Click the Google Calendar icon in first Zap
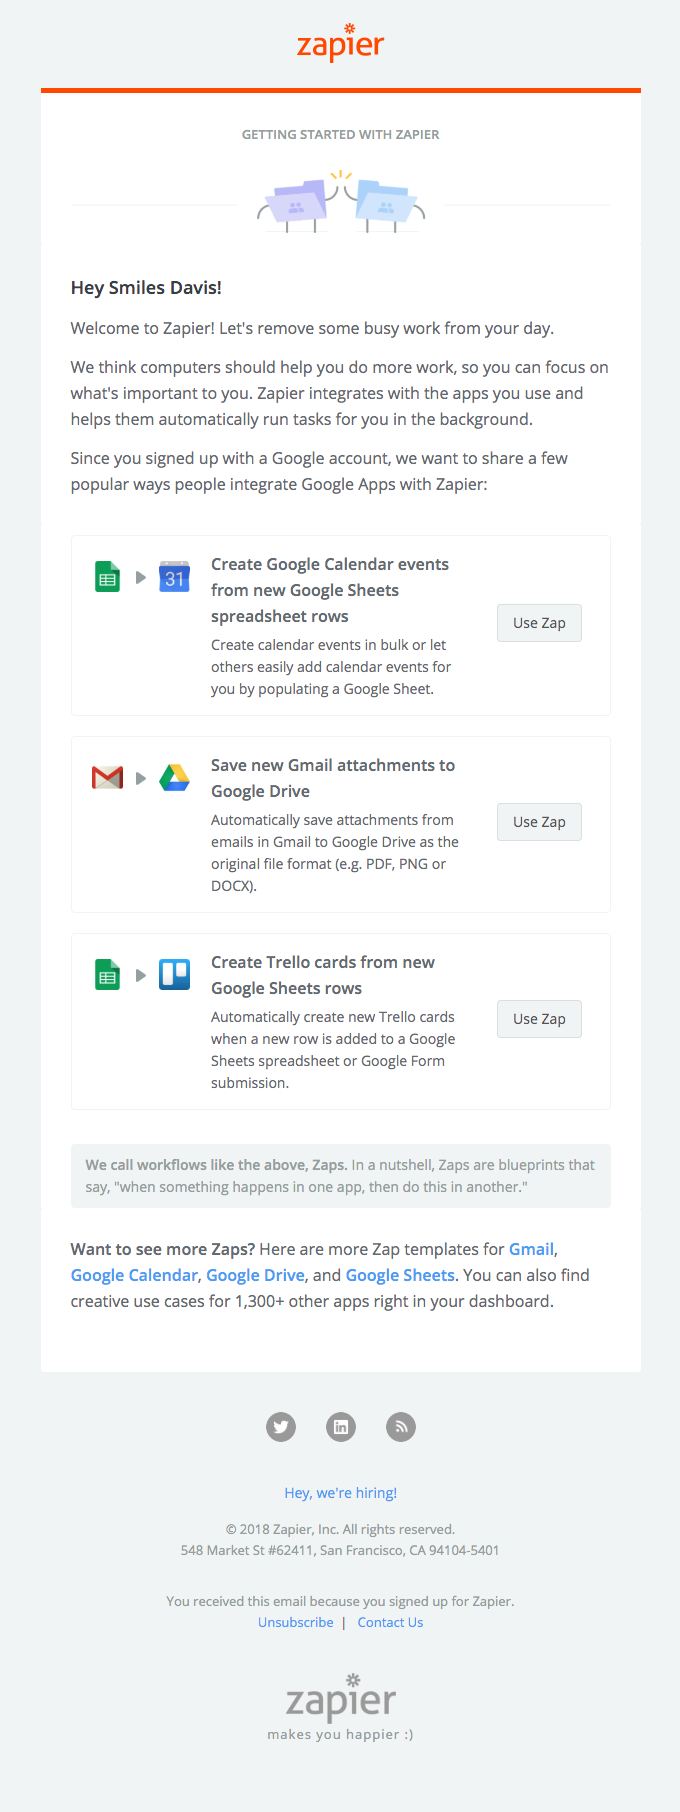The height and width of the screenshot is (1812, 680). [x=175, y=577]
